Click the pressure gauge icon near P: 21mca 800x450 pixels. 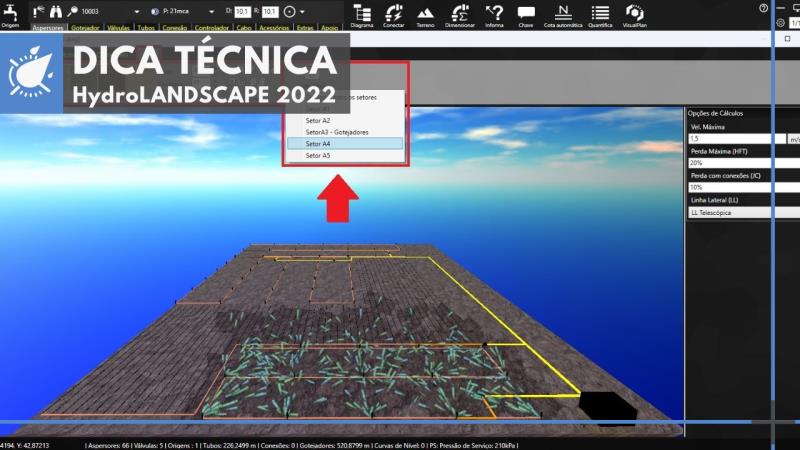point(155,11)
